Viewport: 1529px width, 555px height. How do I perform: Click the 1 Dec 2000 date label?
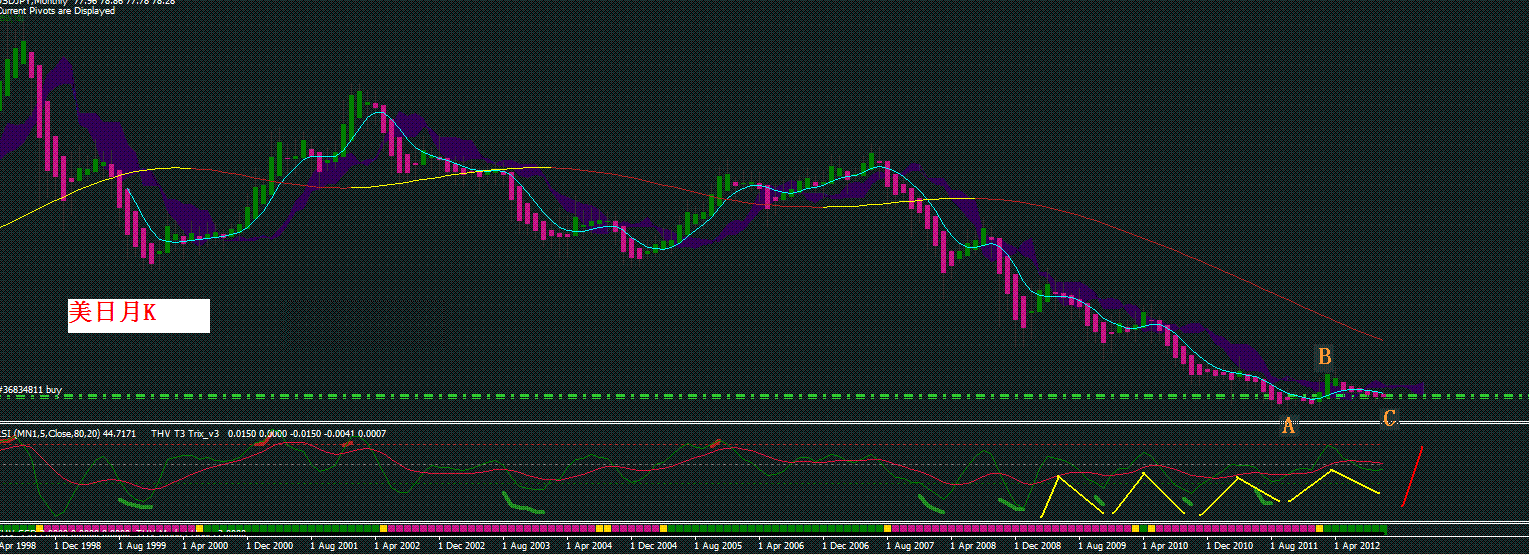click(x=269, y=547)
